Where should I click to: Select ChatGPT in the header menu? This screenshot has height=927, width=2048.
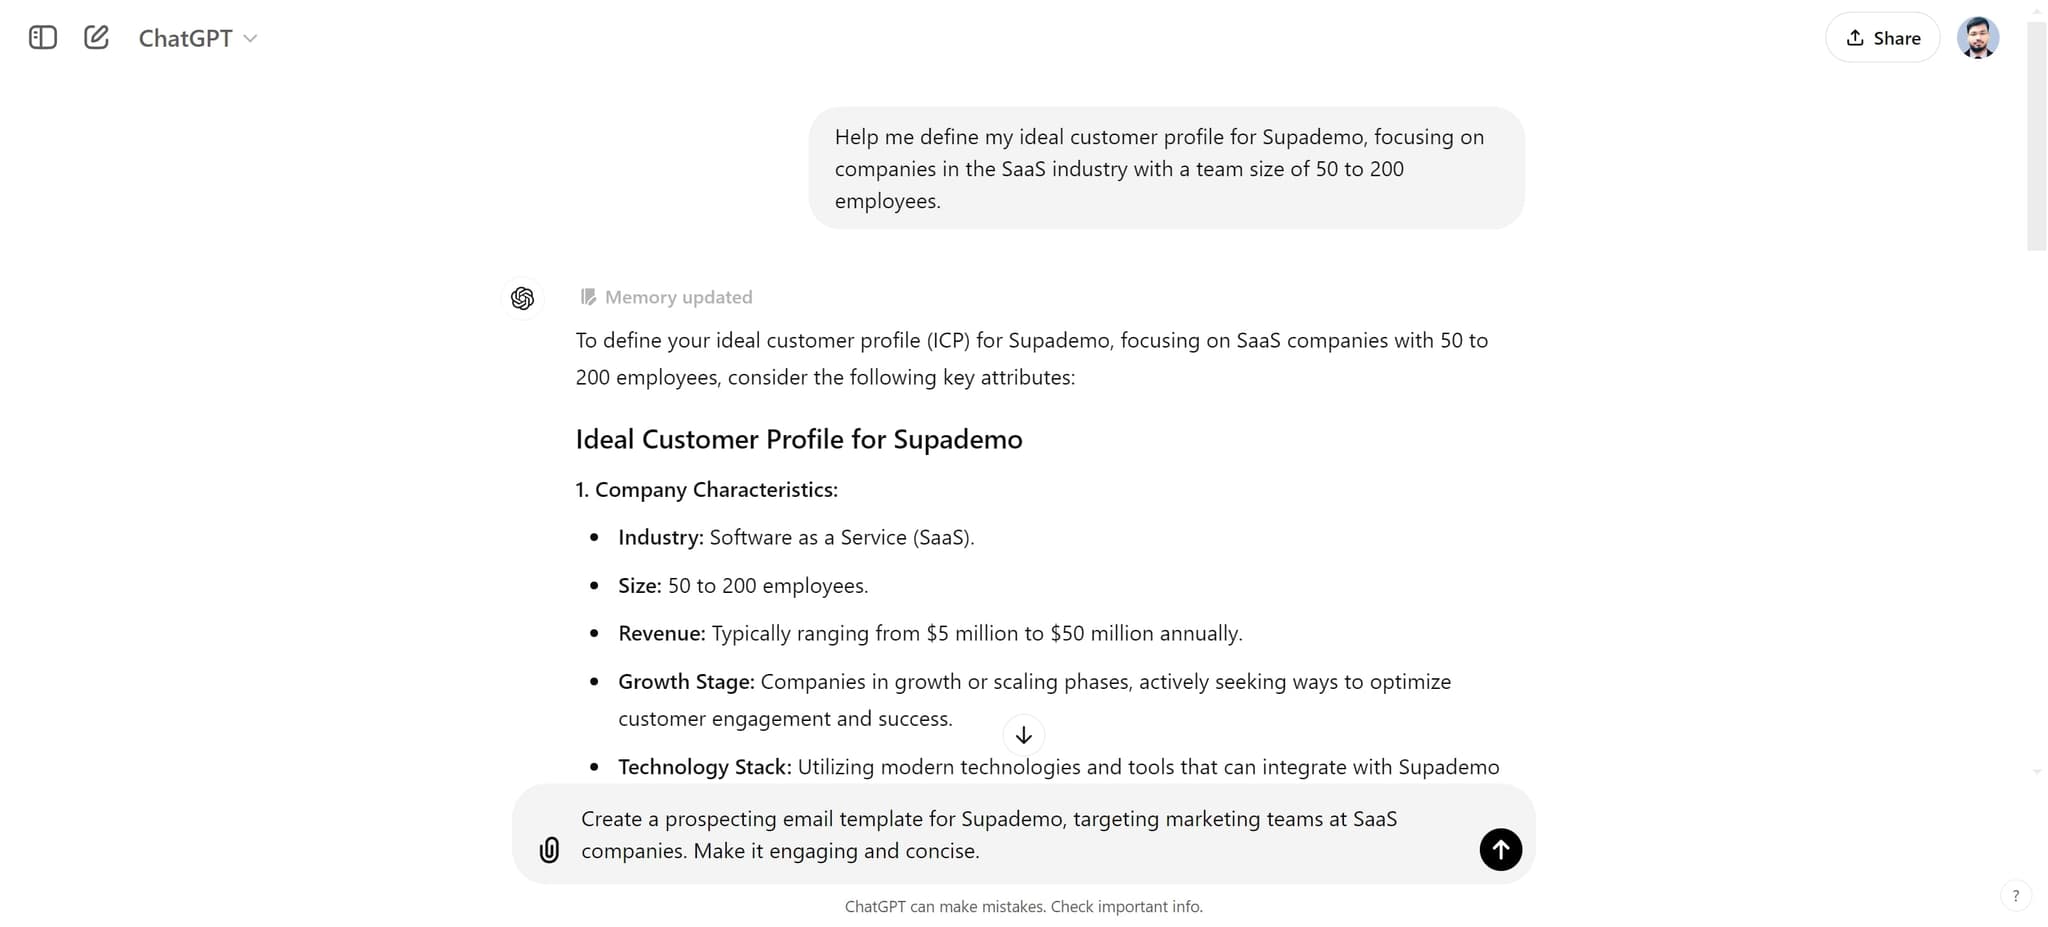pos(185,37)
